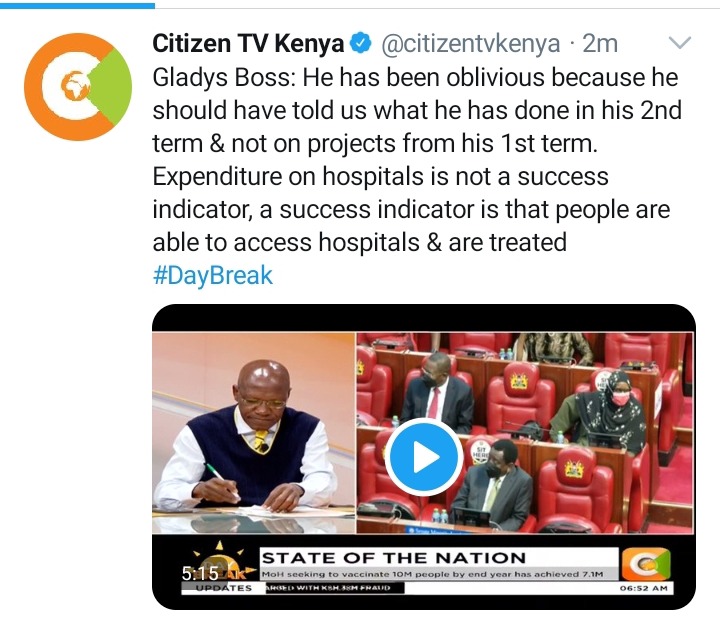This screenshot has height=630, width=720.
Task: Click the 5:15 video duration label
Action: (200, 574)
